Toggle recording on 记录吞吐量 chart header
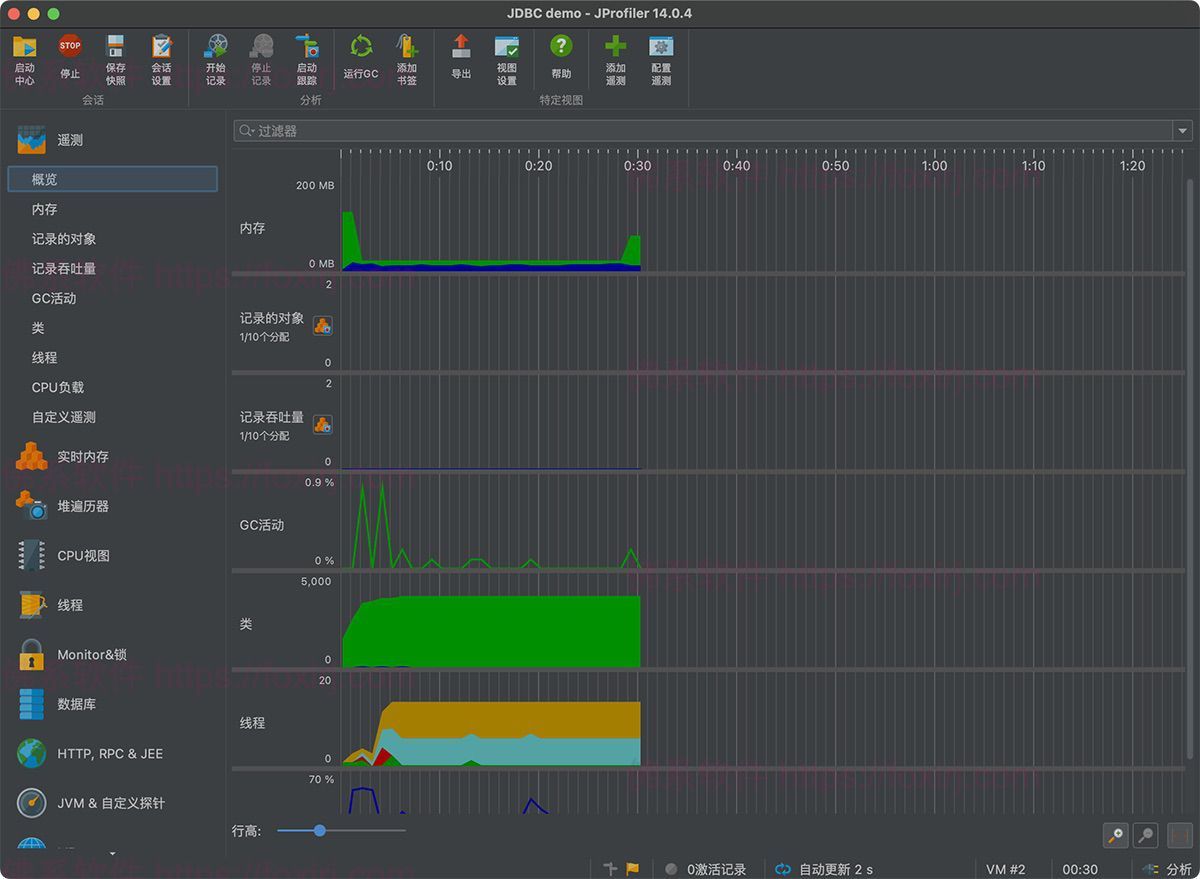1200x879 pixels. [322, 424]
